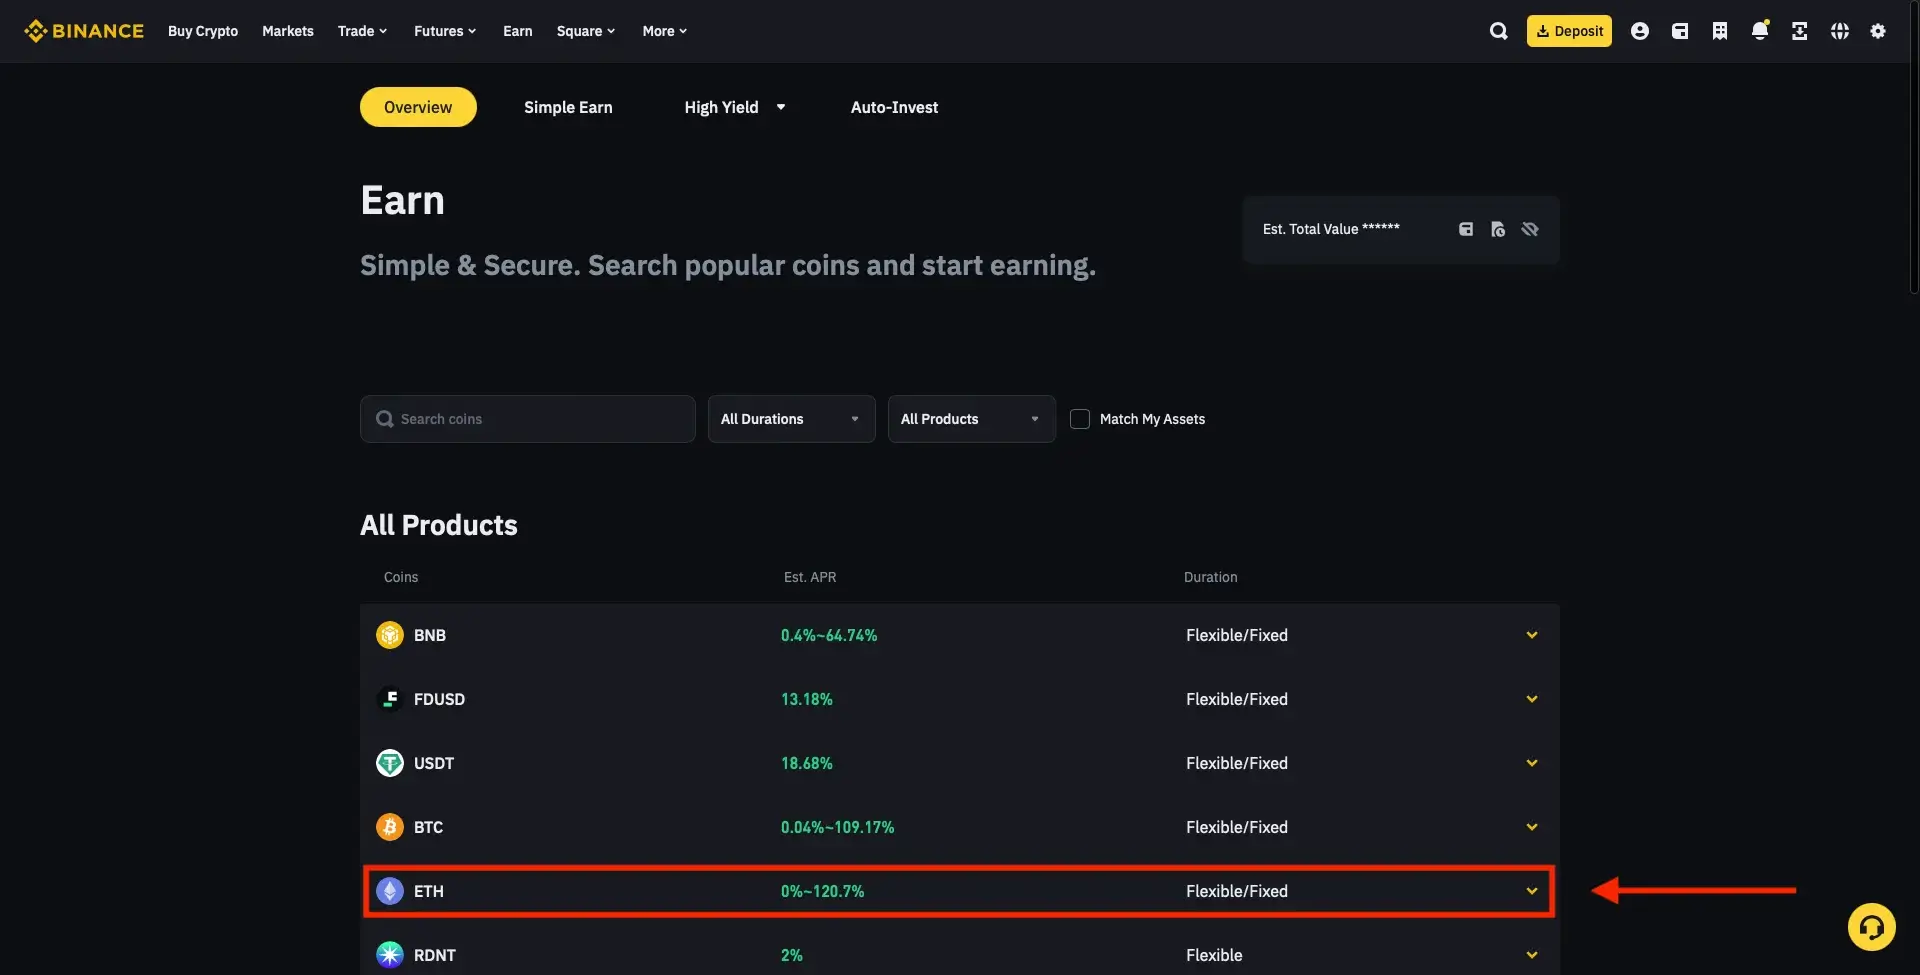Click the BNB coin icon
Viewport: 1920px width, 975px height.
390,635
